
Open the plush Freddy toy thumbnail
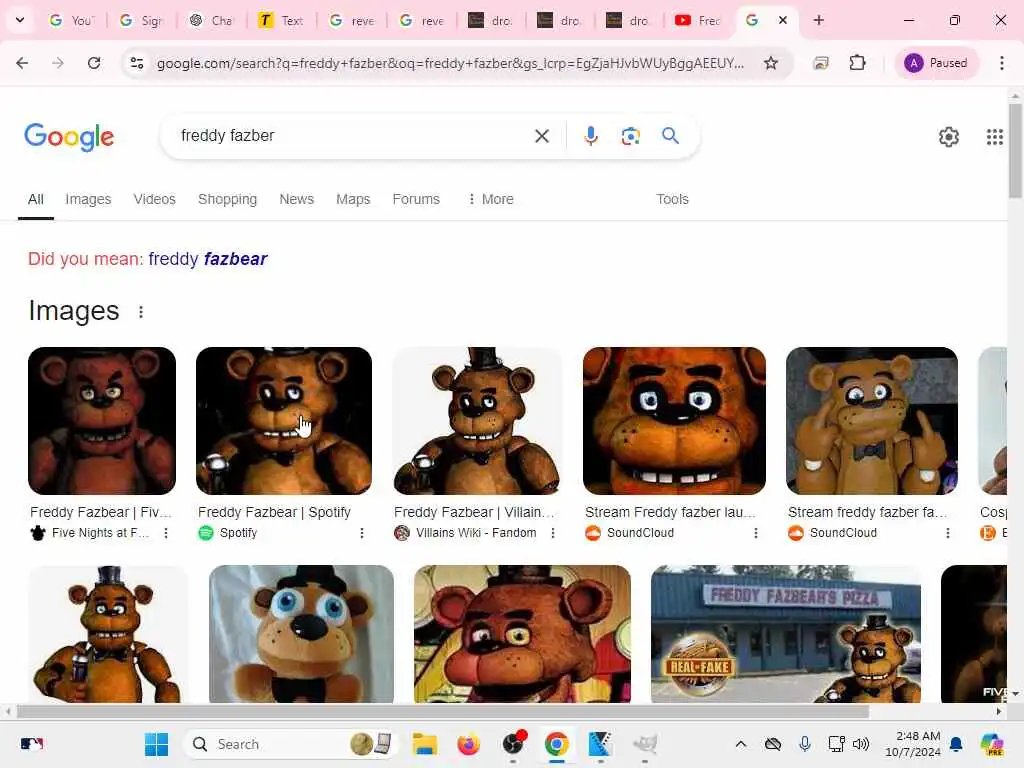301,633
